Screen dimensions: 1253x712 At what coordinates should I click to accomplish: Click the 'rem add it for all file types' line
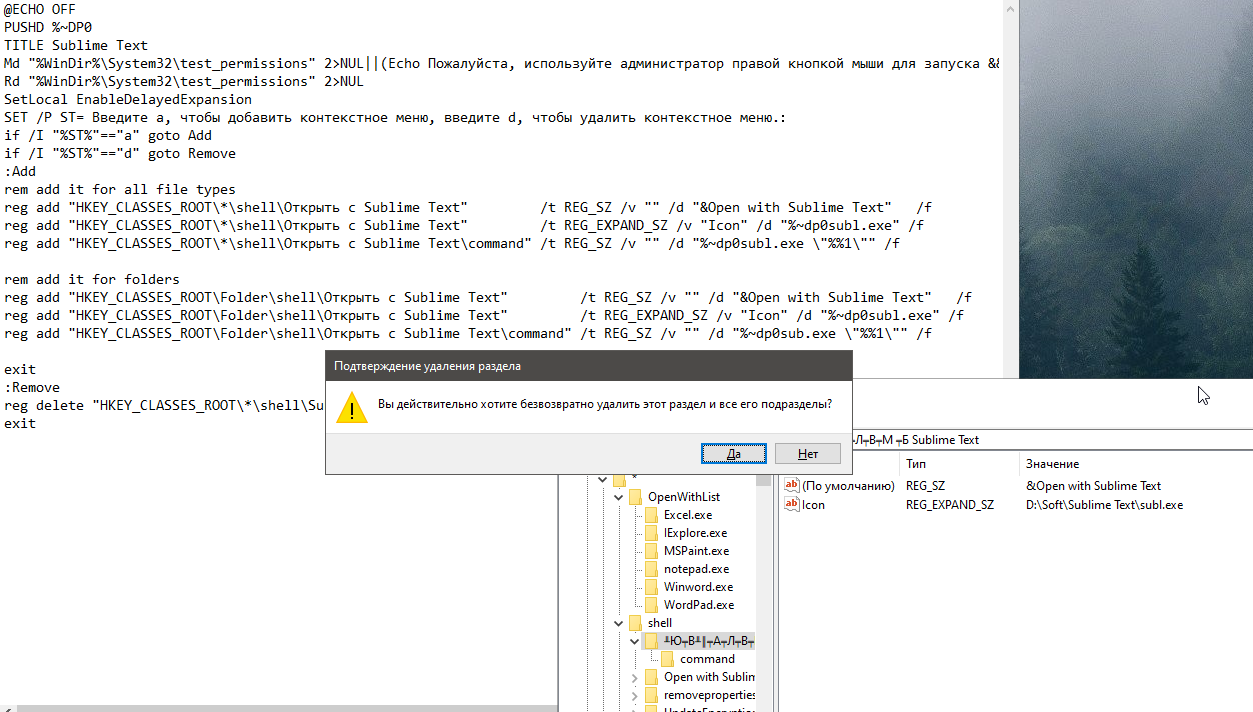pos(120,189)
